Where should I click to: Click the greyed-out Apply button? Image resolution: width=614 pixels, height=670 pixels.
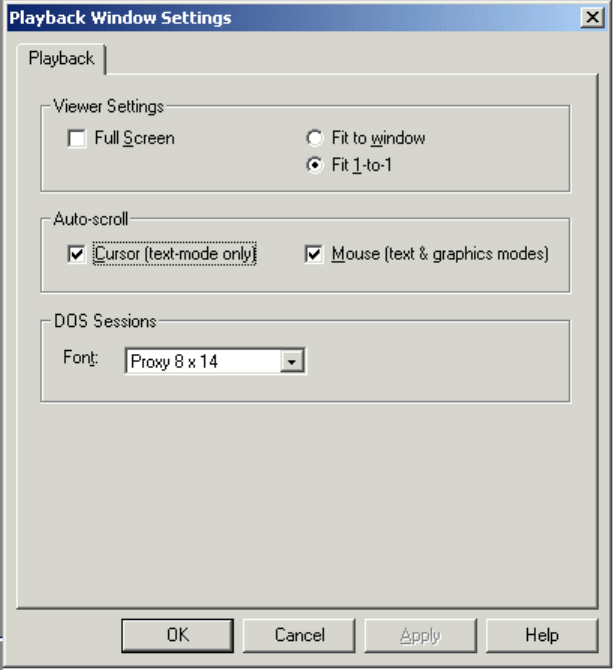pos(420,635)
